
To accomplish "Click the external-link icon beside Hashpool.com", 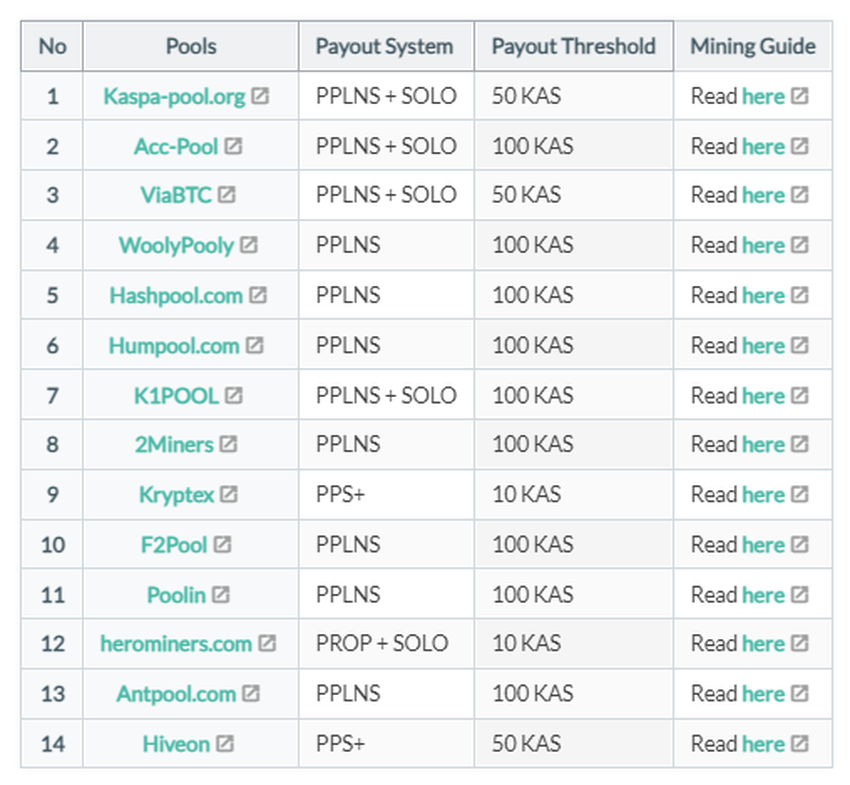I will click(258, 295).
